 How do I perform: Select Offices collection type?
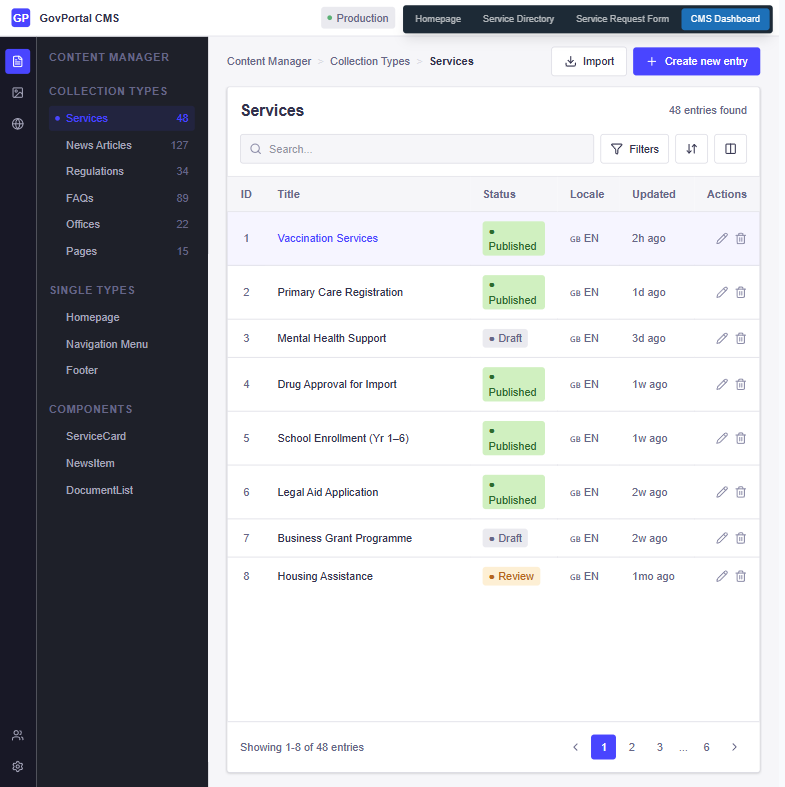pyautogui.click(x=121, y=224)
